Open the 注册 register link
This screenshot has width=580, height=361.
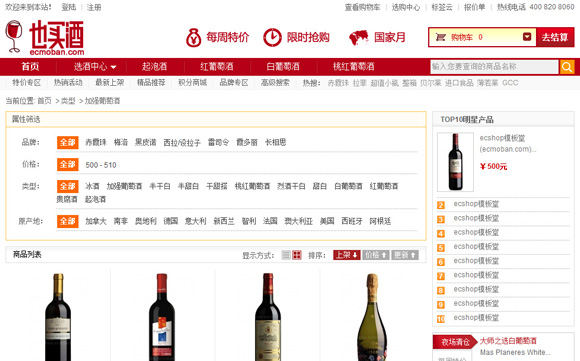tap(94, 7)
